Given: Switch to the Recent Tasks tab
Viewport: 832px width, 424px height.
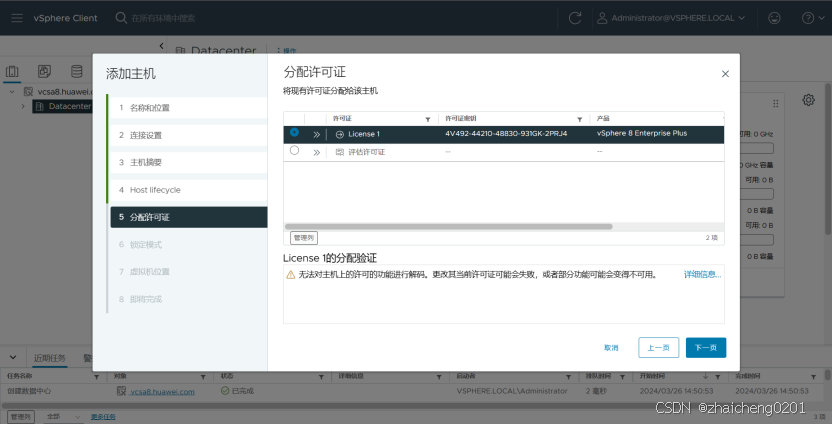Looking at the screenshot, I should point(50,358).
